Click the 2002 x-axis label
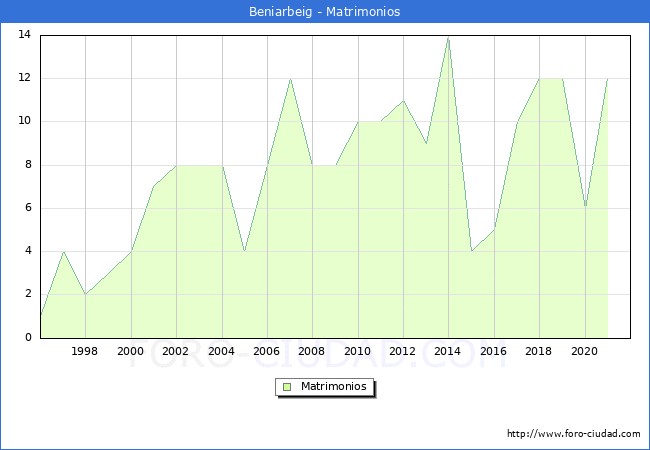 click(175, 351)
